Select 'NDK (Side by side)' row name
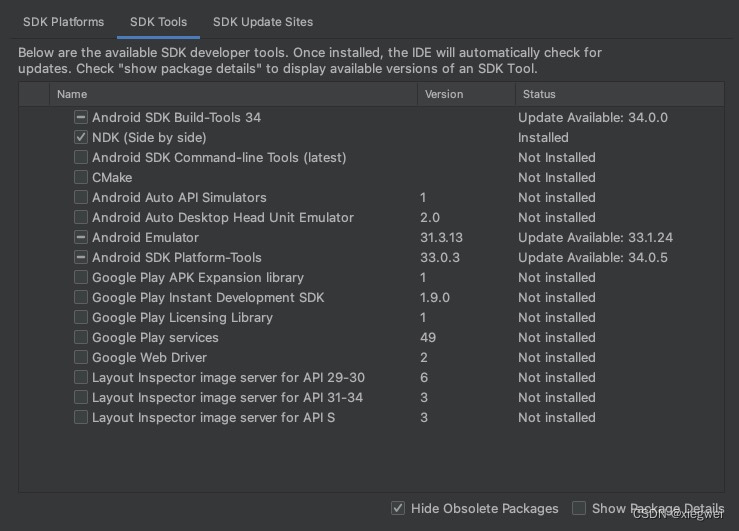 pos(149,138)
